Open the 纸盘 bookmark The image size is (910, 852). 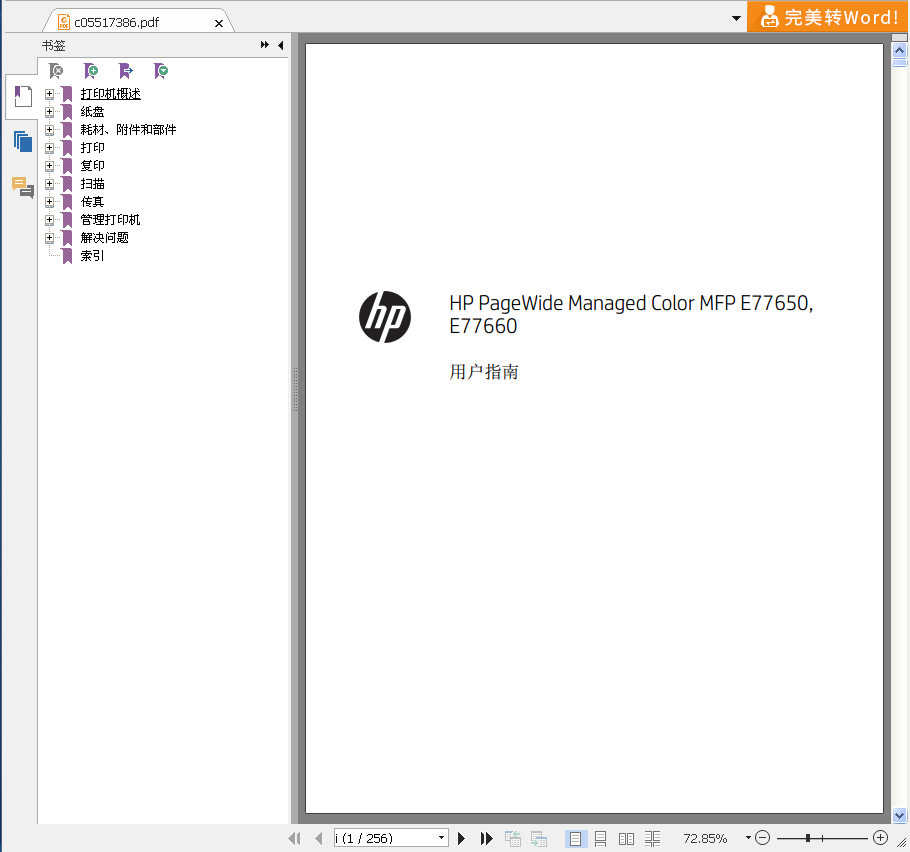coord(92,111)
